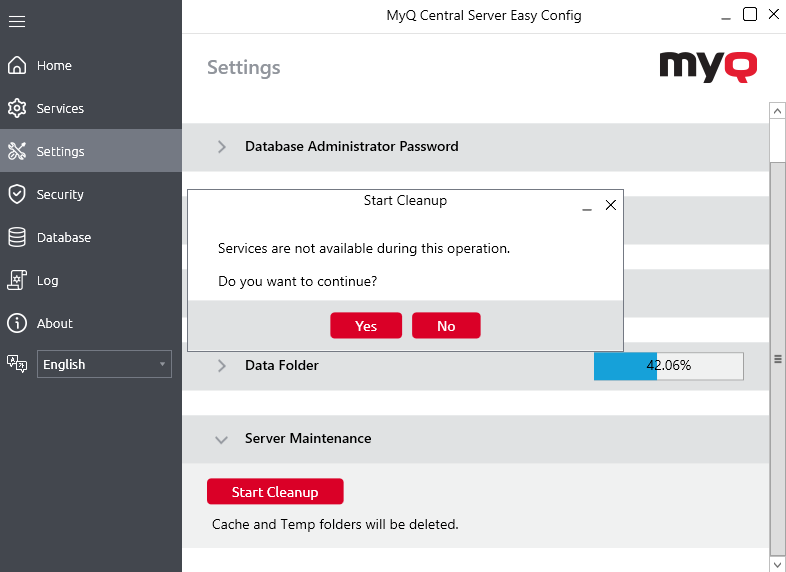Open the Database menu item
The image size is (786, 572).
64,238
